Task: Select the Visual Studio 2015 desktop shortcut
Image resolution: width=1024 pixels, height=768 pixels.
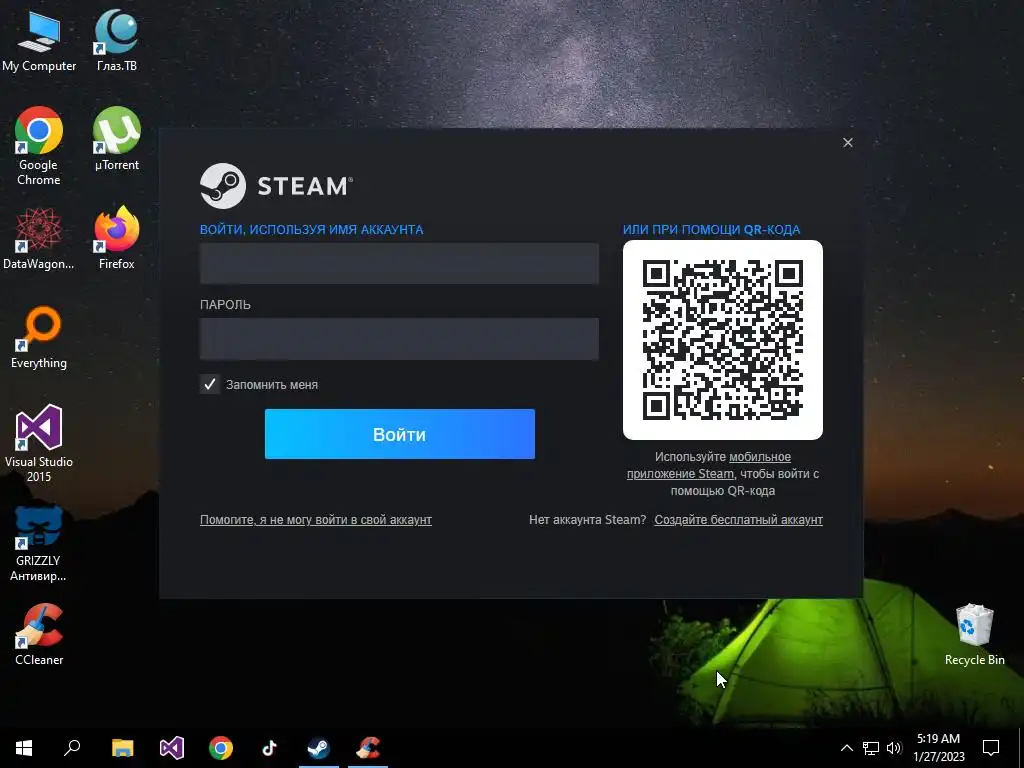Action: click(x=39, y=443)
